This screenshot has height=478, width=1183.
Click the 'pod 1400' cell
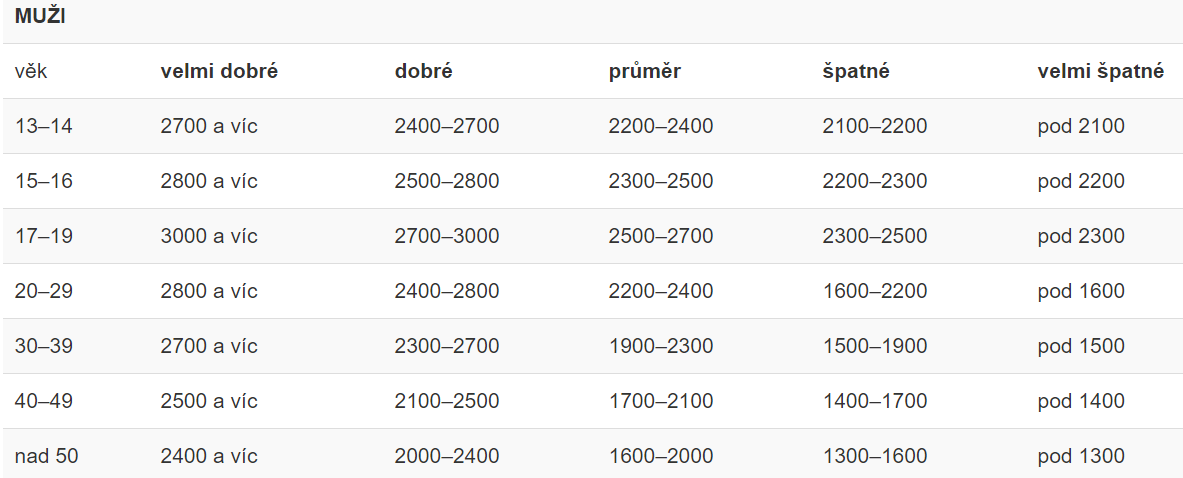[x=1080, y=401]
